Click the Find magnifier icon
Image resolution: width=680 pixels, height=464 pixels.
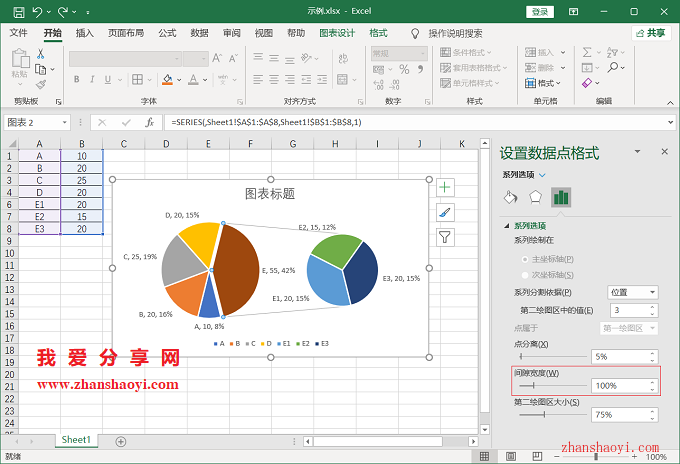613,68
